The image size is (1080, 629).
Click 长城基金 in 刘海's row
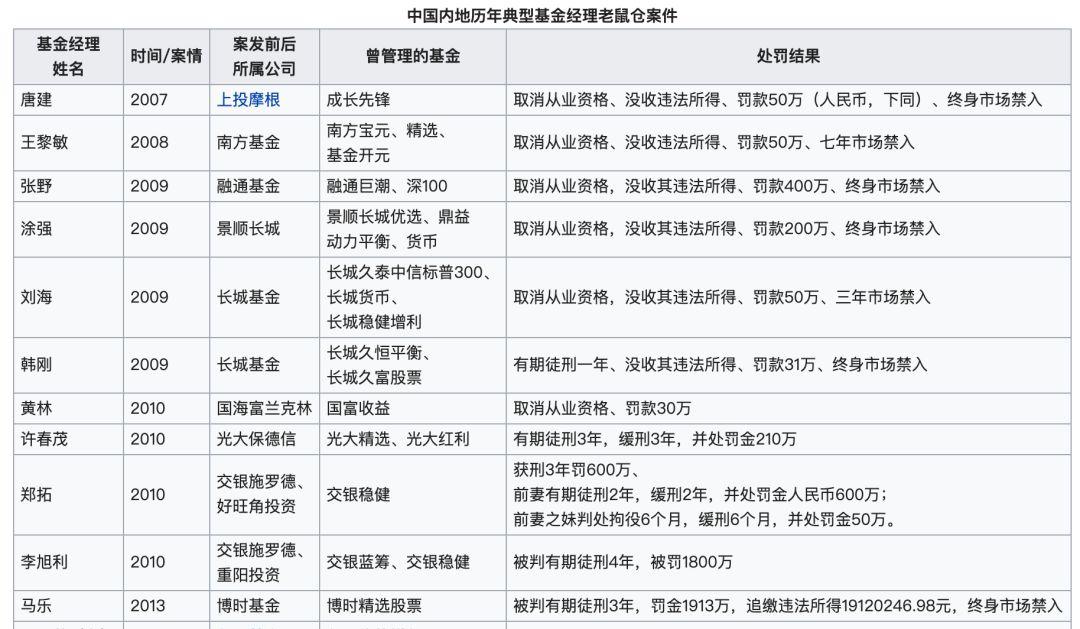[248, 297]
